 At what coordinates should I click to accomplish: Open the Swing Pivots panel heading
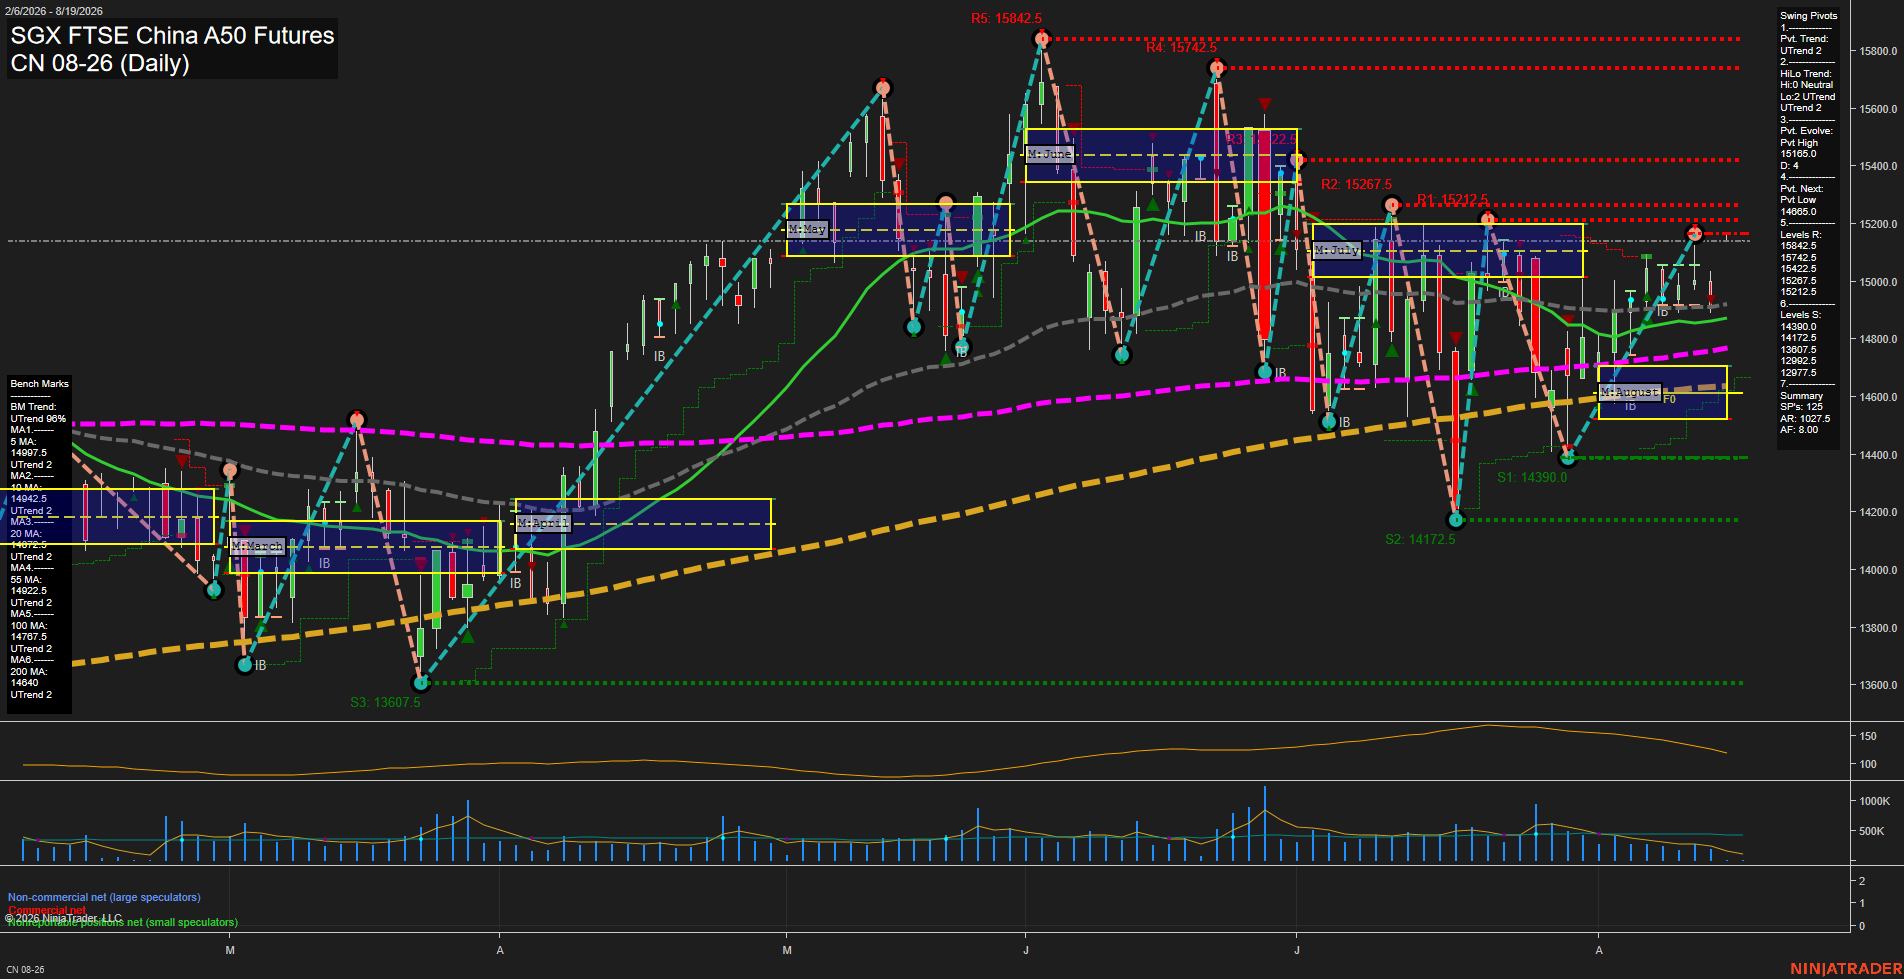coord(1808,16)
